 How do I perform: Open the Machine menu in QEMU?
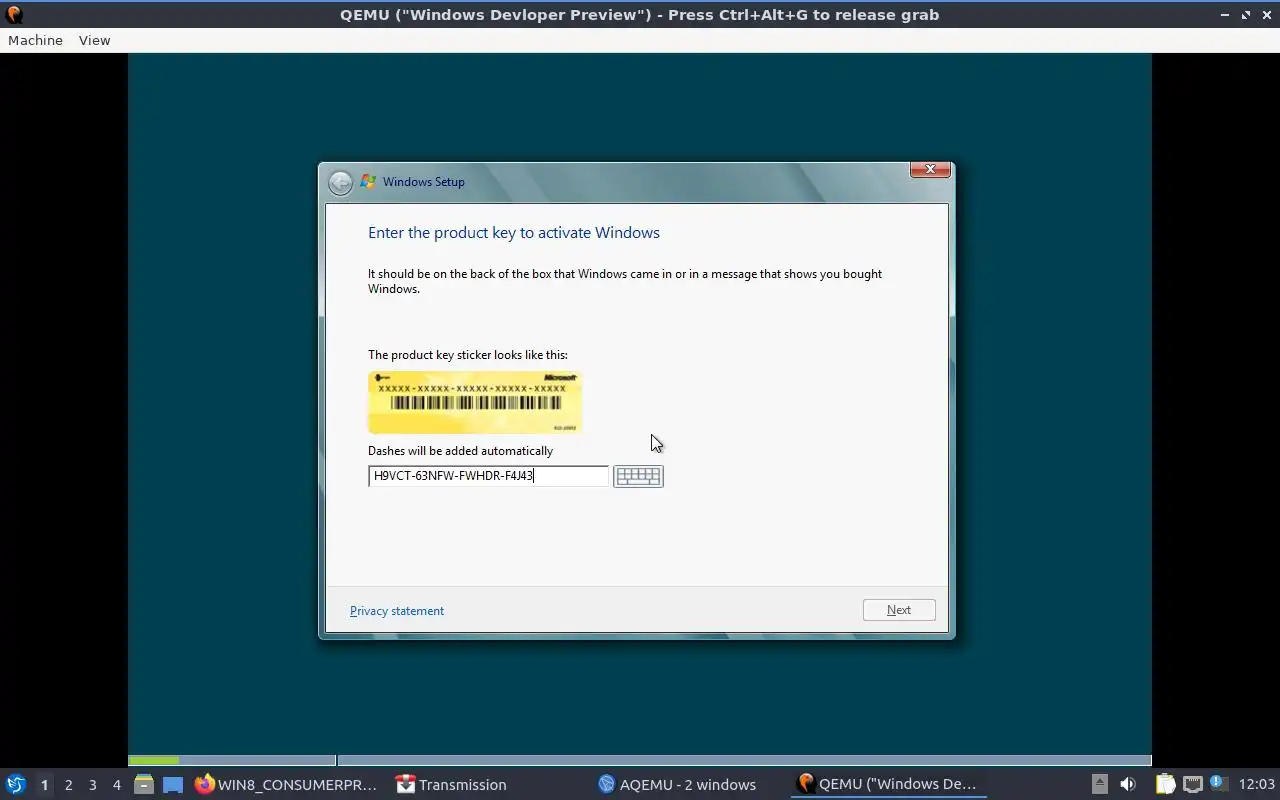coord(35,40)
